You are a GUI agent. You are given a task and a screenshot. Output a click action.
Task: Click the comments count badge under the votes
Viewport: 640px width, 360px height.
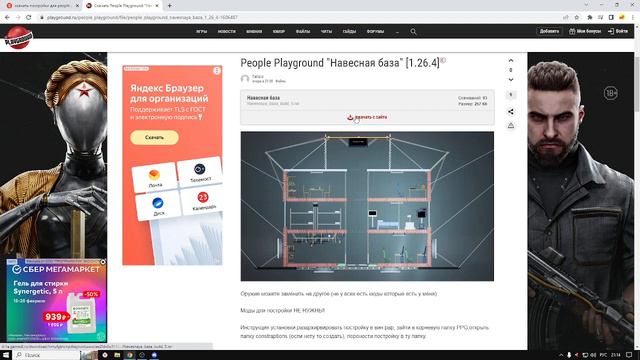coord(511,95)
